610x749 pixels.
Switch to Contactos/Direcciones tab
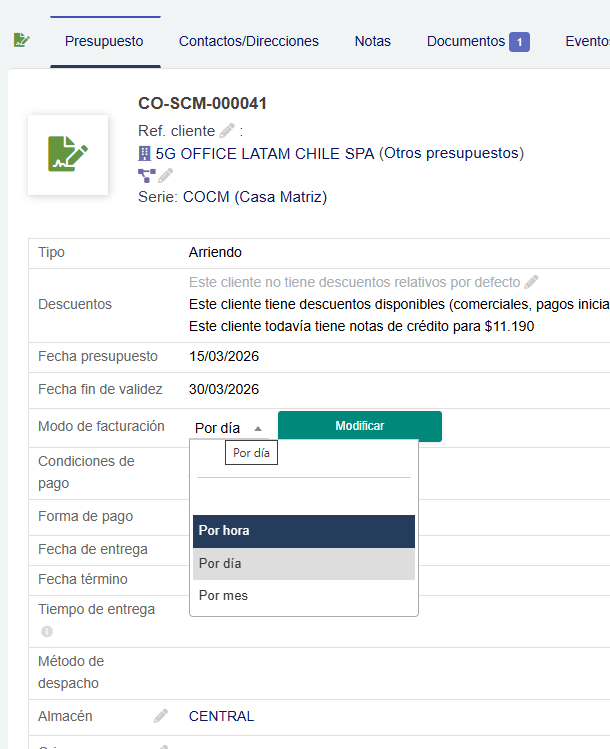[x=248, y=41]
